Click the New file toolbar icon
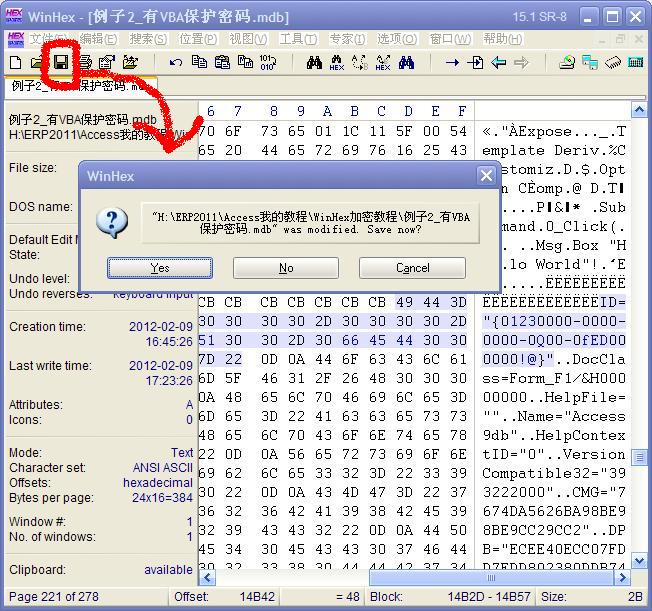The width and height of the screenshot is (652, 611). click(15, 63)
